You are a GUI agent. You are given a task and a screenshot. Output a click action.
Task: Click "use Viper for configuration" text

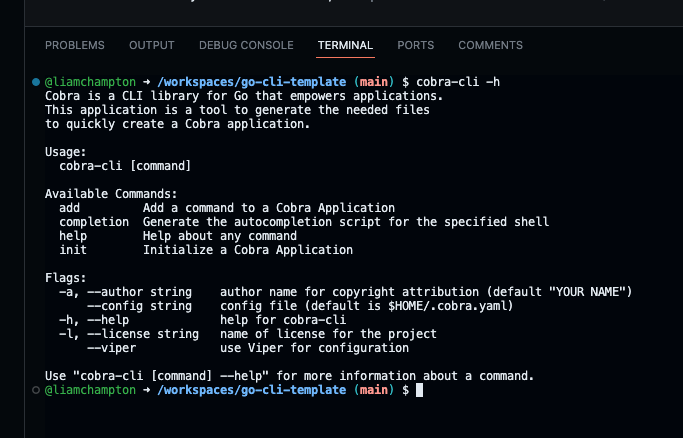[x=314, y=348]
